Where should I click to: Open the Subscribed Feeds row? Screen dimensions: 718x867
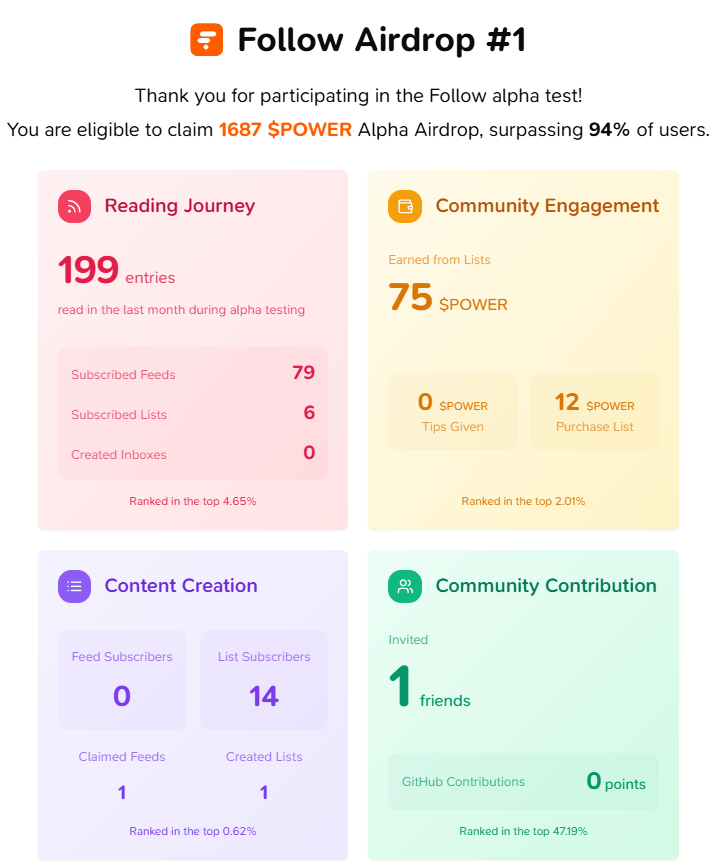[x=193, y=374]
